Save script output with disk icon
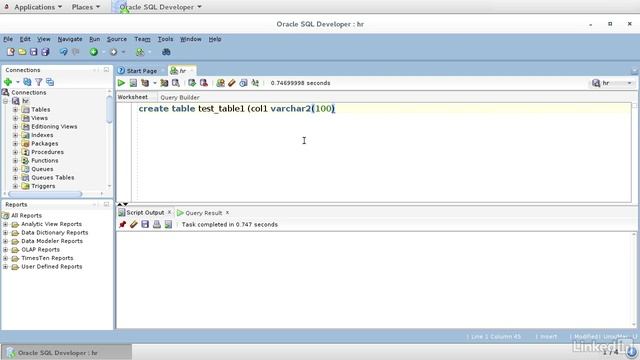Image resolution: width=640 pixels, height=360 pixels. [145, 224]
